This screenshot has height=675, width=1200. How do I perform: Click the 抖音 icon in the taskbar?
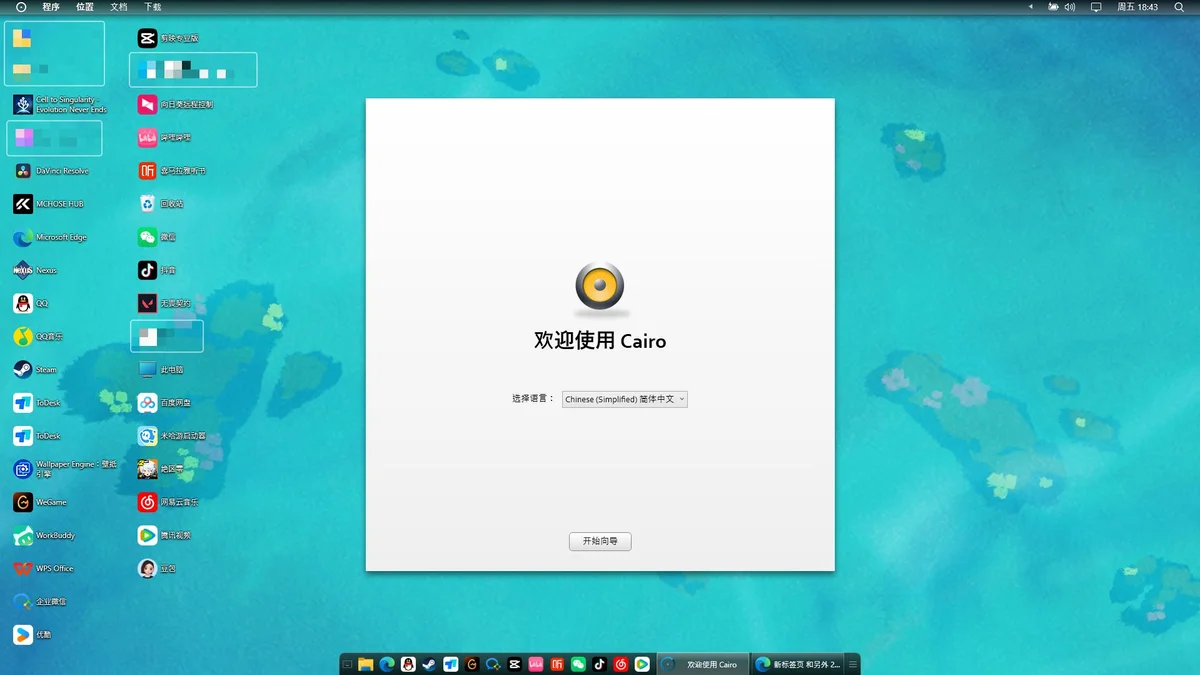pos(599,664)
